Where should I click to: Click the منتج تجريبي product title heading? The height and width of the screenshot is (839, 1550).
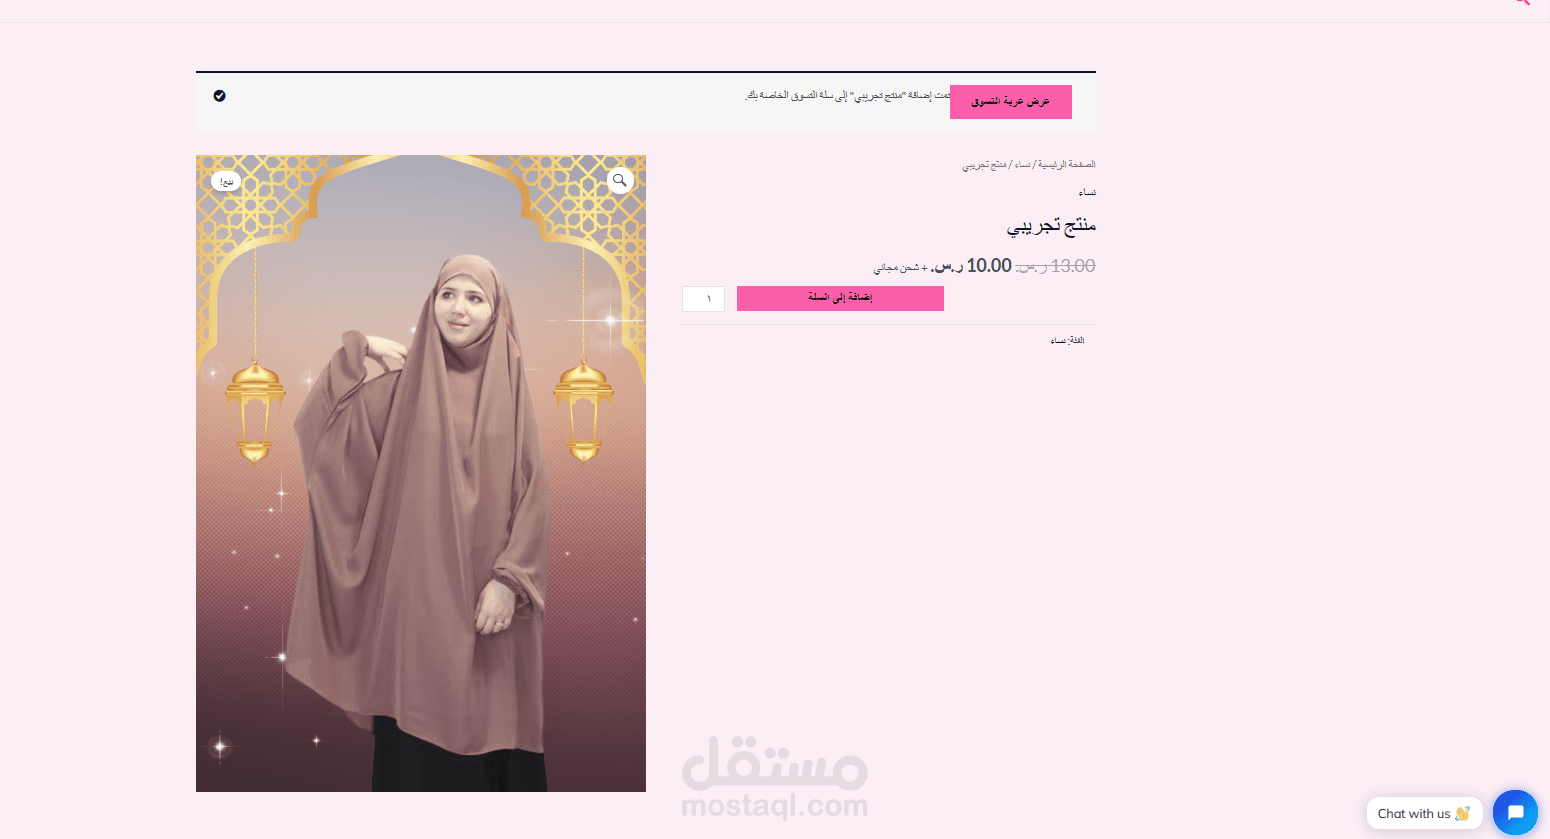click(x=1051, y=226)
